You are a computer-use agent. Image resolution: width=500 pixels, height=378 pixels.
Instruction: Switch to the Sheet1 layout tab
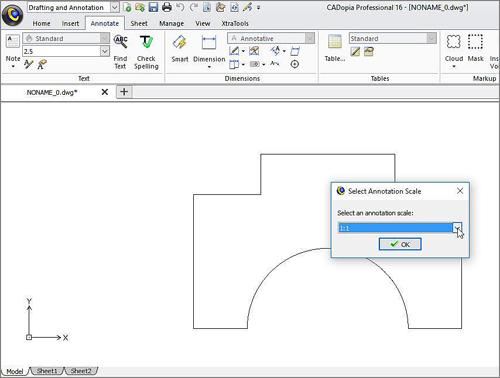point(47,371)
